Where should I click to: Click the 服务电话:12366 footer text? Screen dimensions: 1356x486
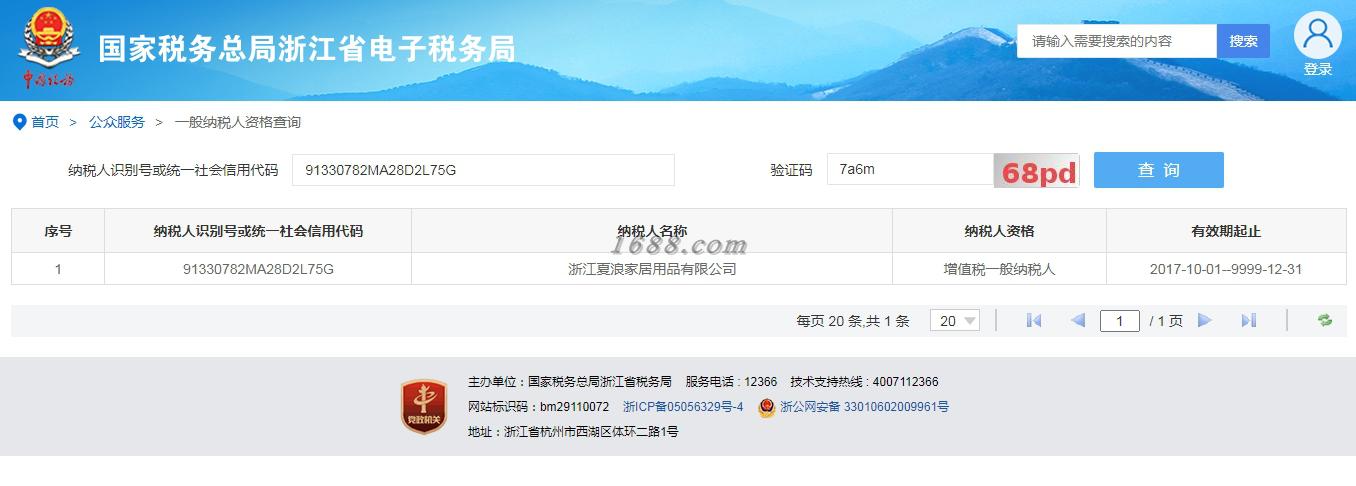pyautogui.click(x=731, y=382)
